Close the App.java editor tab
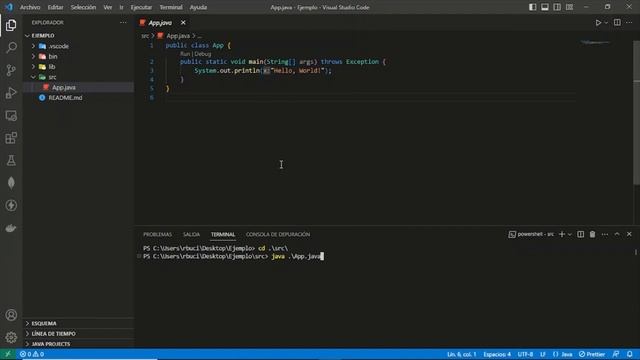 pos(183,23)
